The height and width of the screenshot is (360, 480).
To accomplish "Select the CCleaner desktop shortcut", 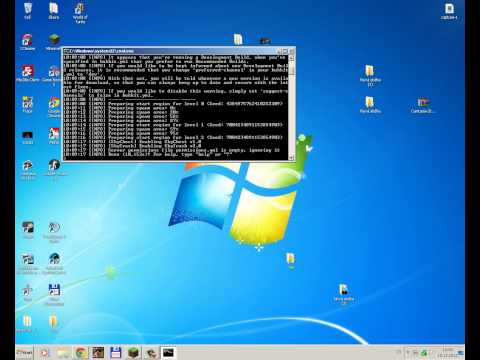I will (27, 42).
